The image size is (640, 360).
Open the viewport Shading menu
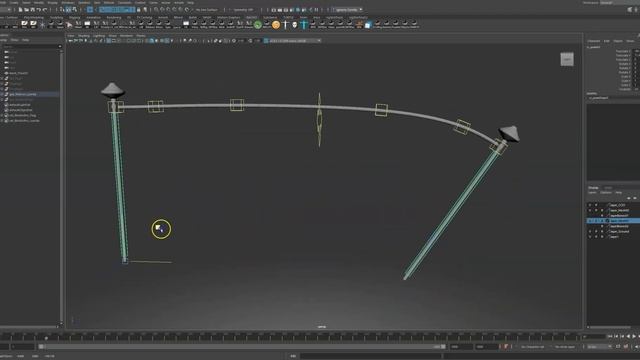pos(84,36)
